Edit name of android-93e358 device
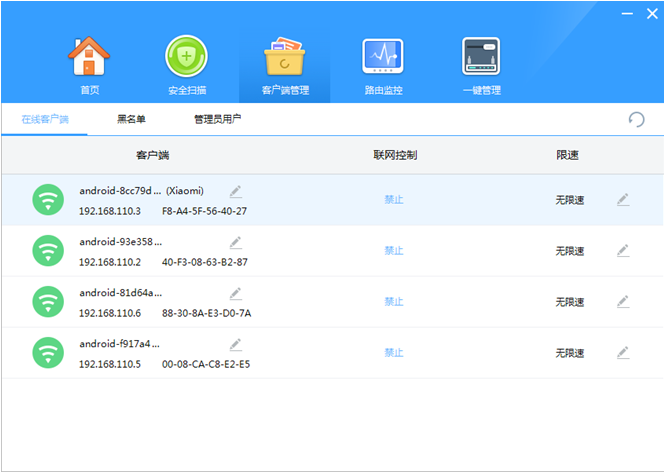 click(236, 242)
